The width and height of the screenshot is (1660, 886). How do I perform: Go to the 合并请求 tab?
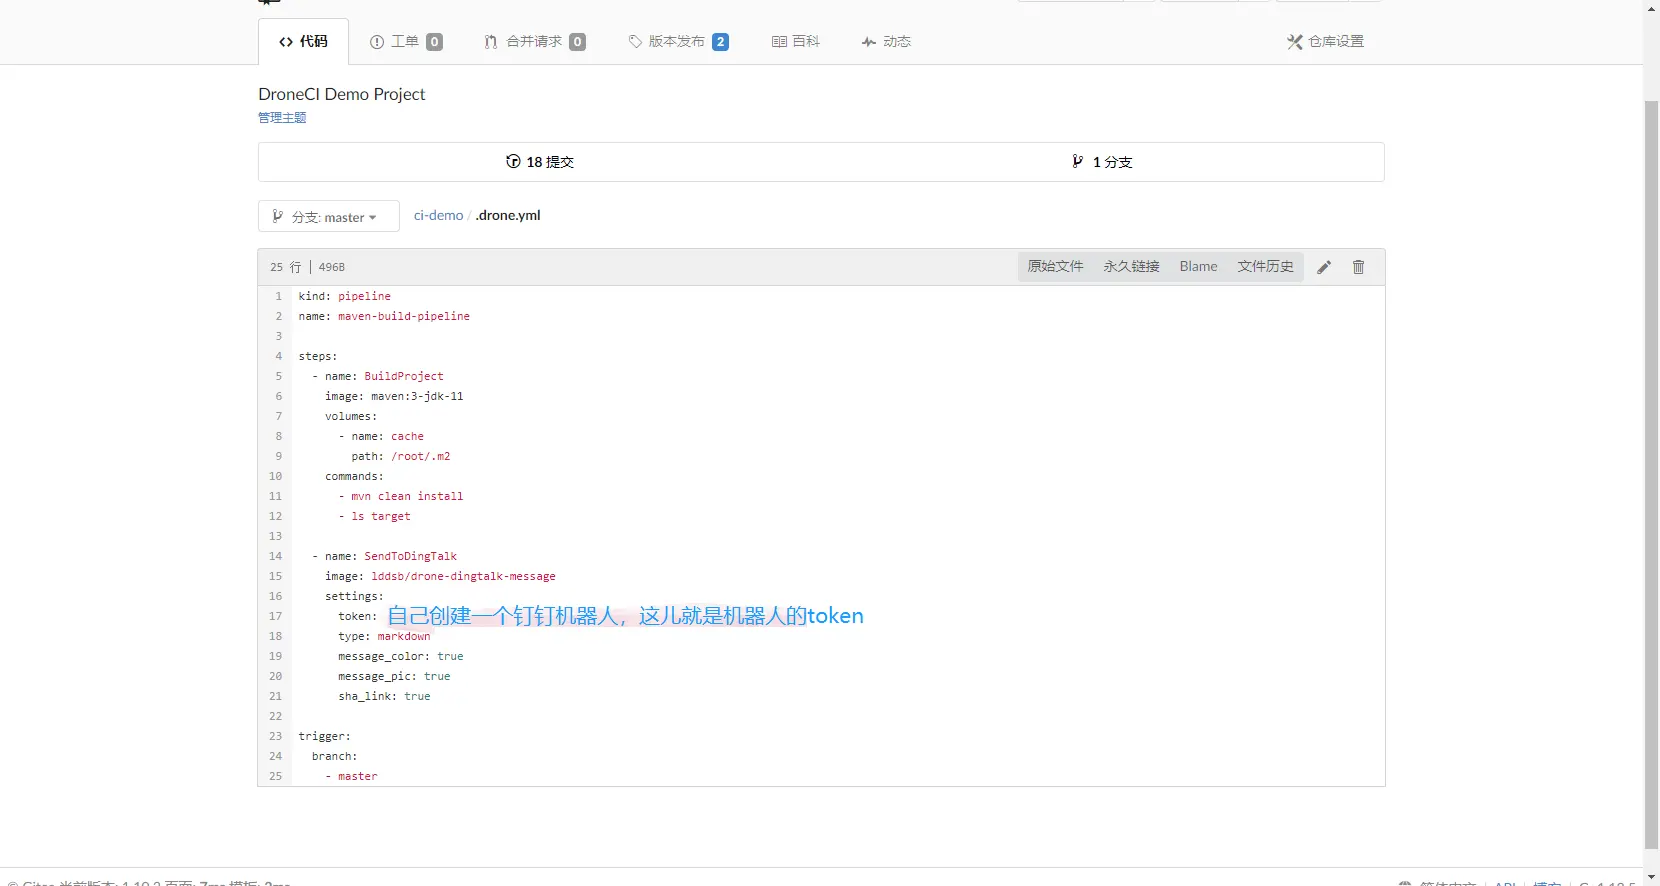[535, 42]
